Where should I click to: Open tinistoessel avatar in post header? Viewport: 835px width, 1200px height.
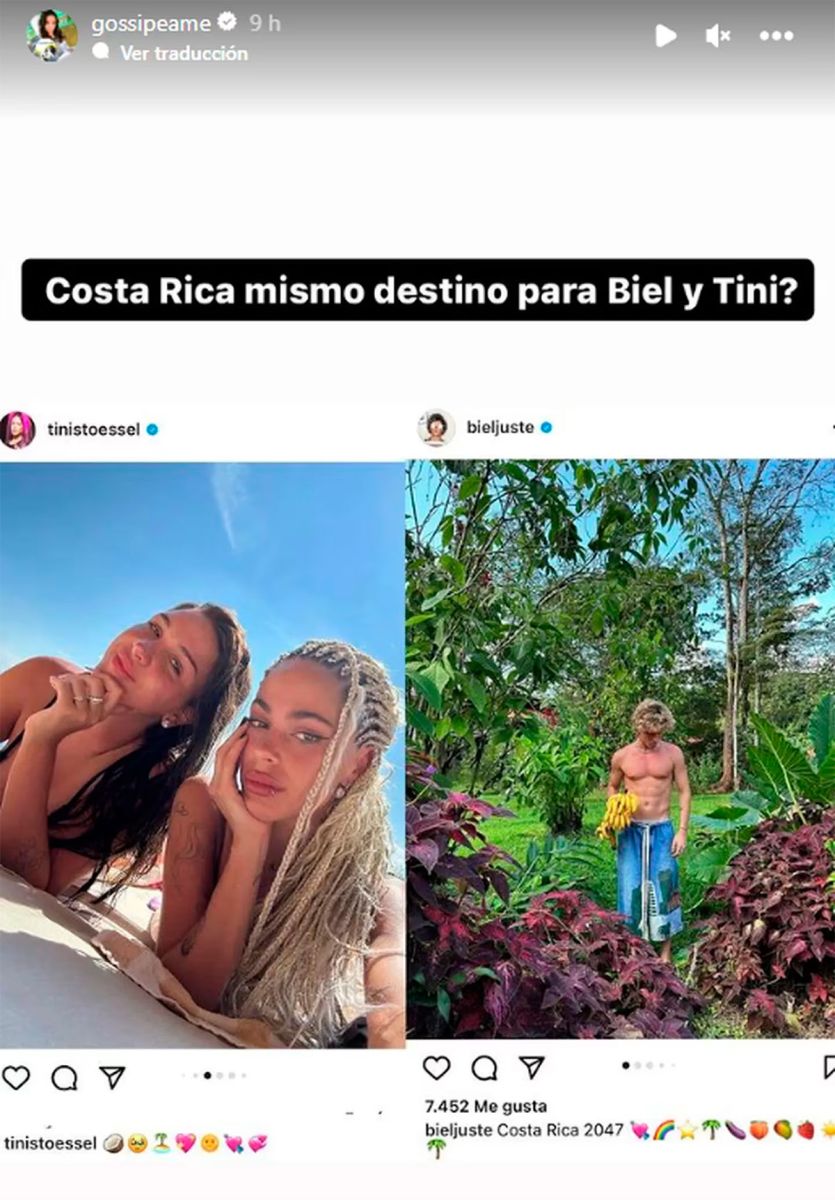coord(17,430)
